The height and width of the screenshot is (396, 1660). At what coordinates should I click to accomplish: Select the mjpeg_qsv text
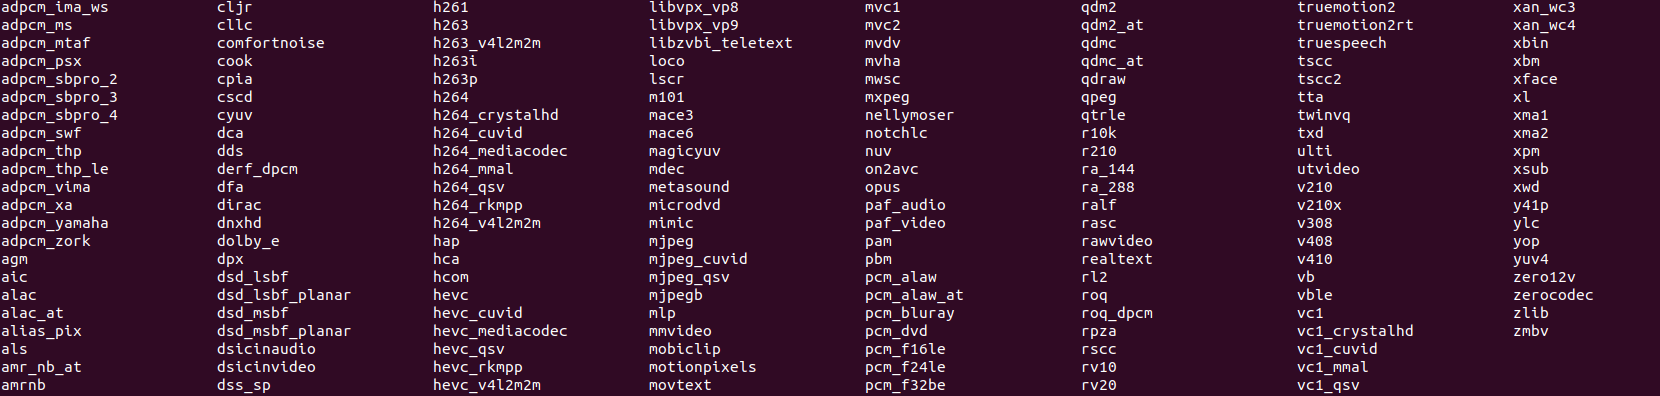point(689,277)
